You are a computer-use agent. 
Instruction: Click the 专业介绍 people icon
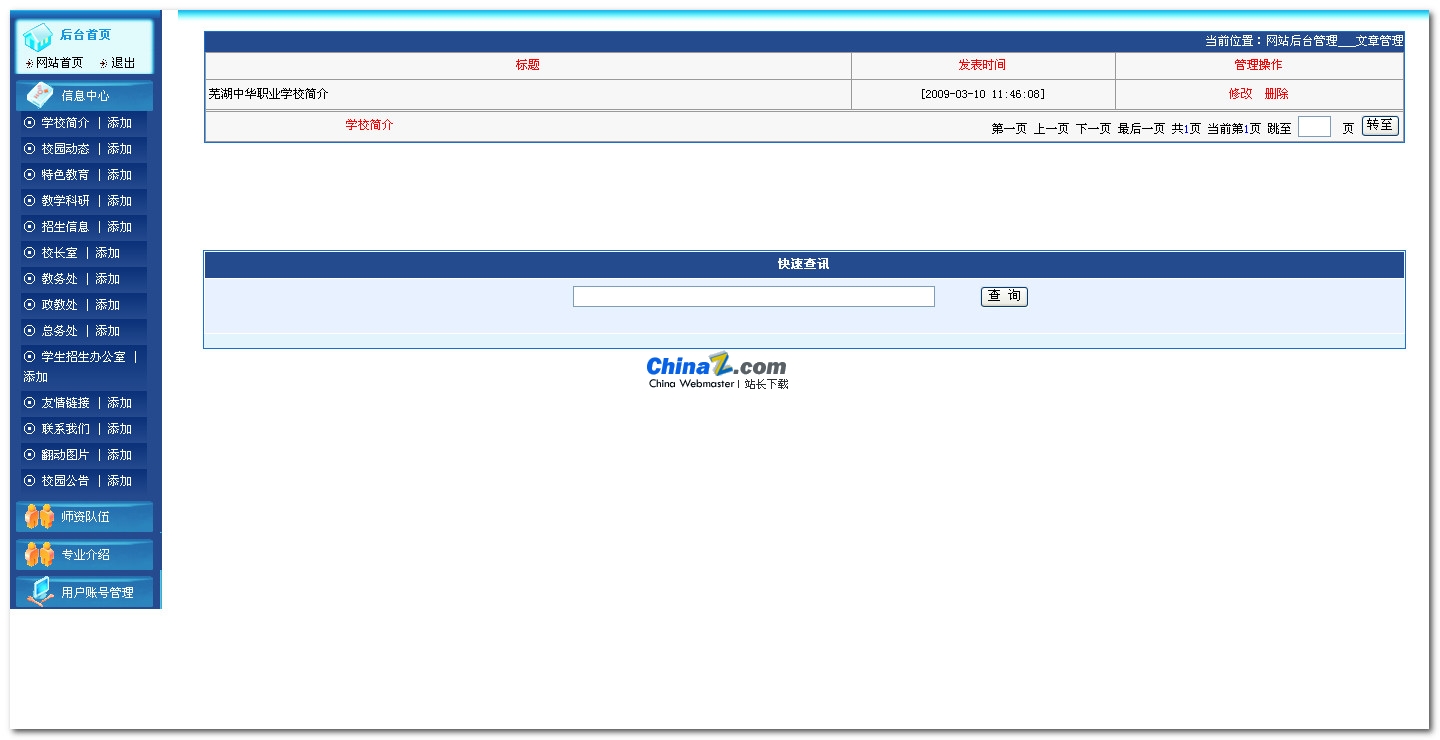click(39, 554)
